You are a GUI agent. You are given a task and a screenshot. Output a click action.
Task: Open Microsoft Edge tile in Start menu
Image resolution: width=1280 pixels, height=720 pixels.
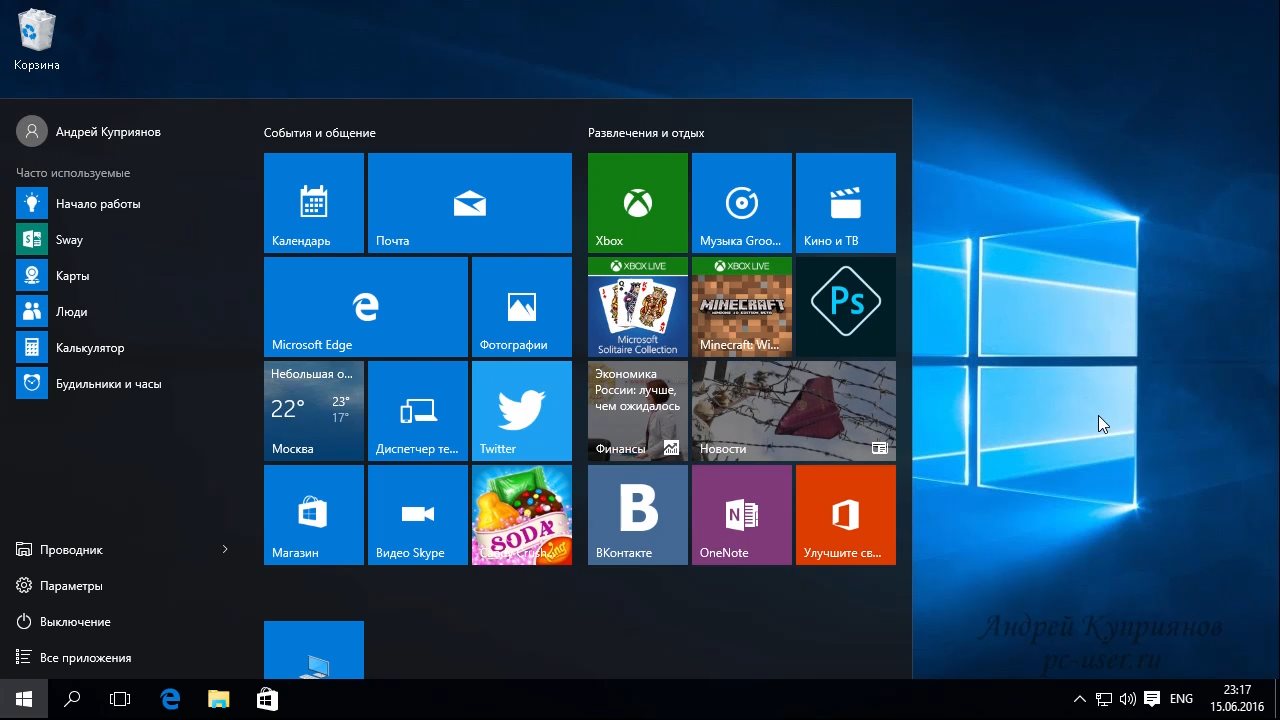click(x=365, y=306)
